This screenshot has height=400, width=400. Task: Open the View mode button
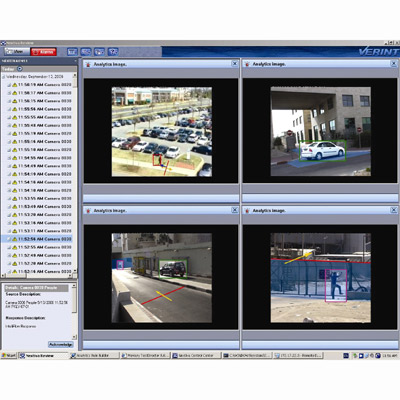17,52
